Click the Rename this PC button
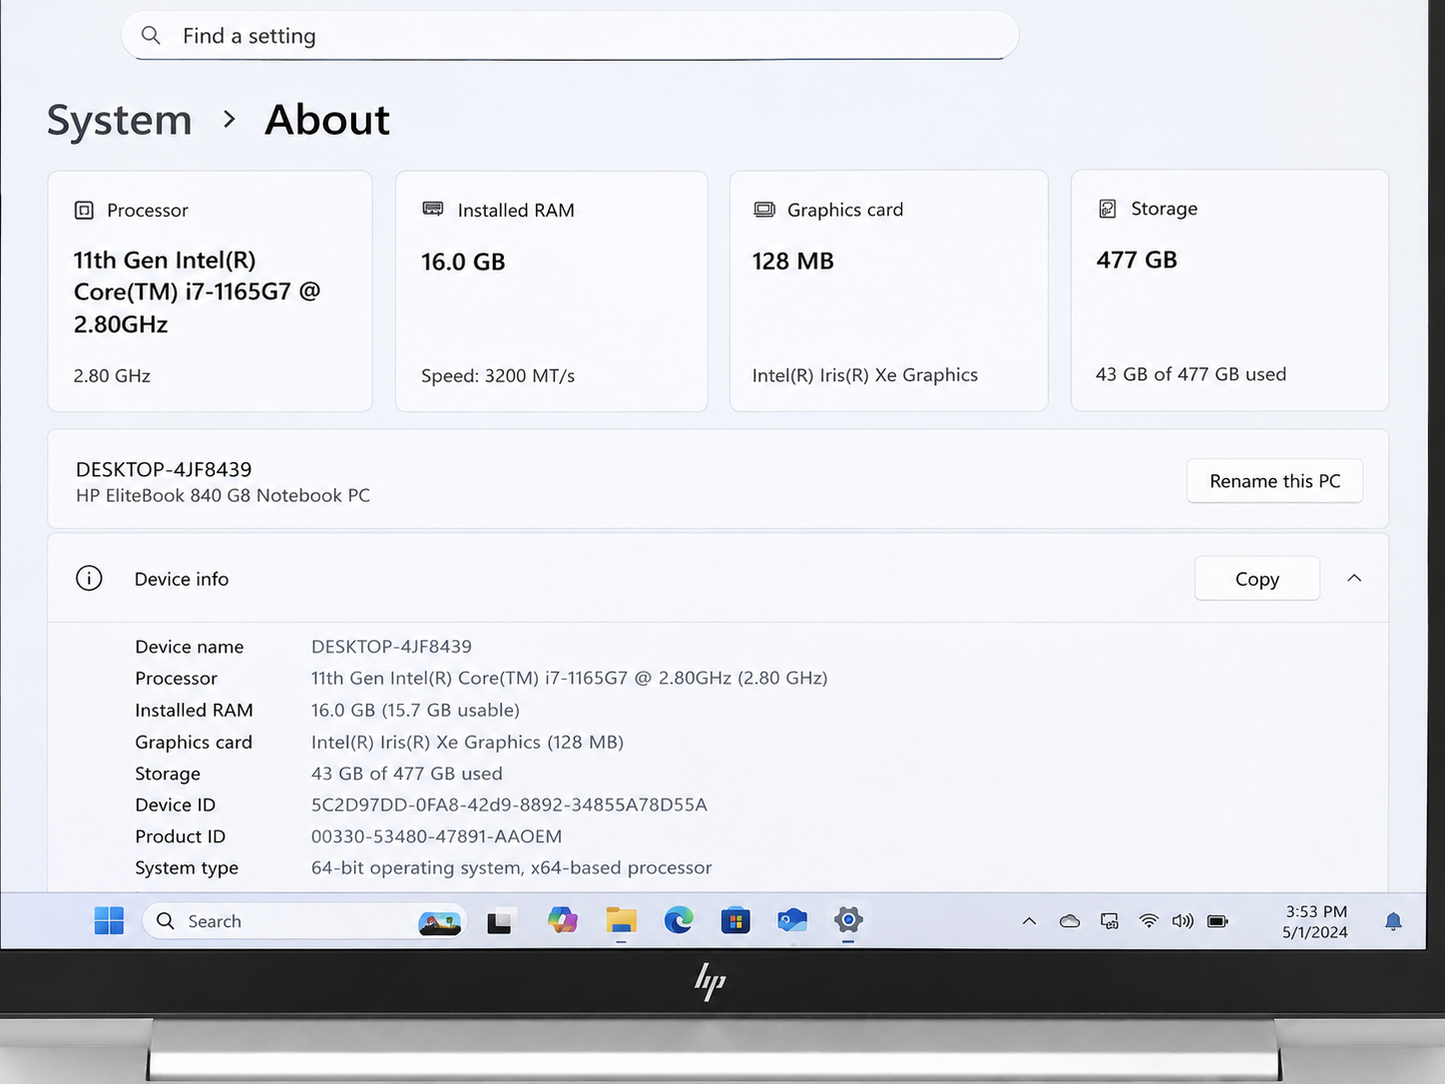 pyautogui.click(x=1275, y=481)
